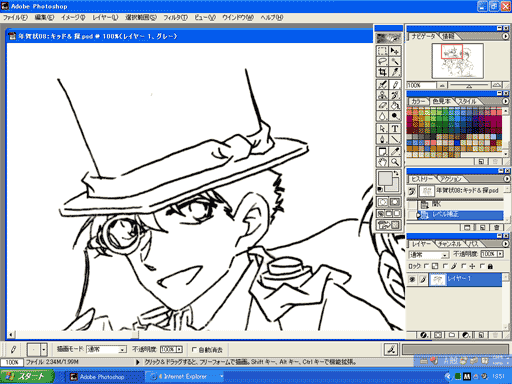This screenshot has width=512, height=384.
Task: Click the Navigator zoom slider
Action: pyautogui.click(x=469, y=85)
